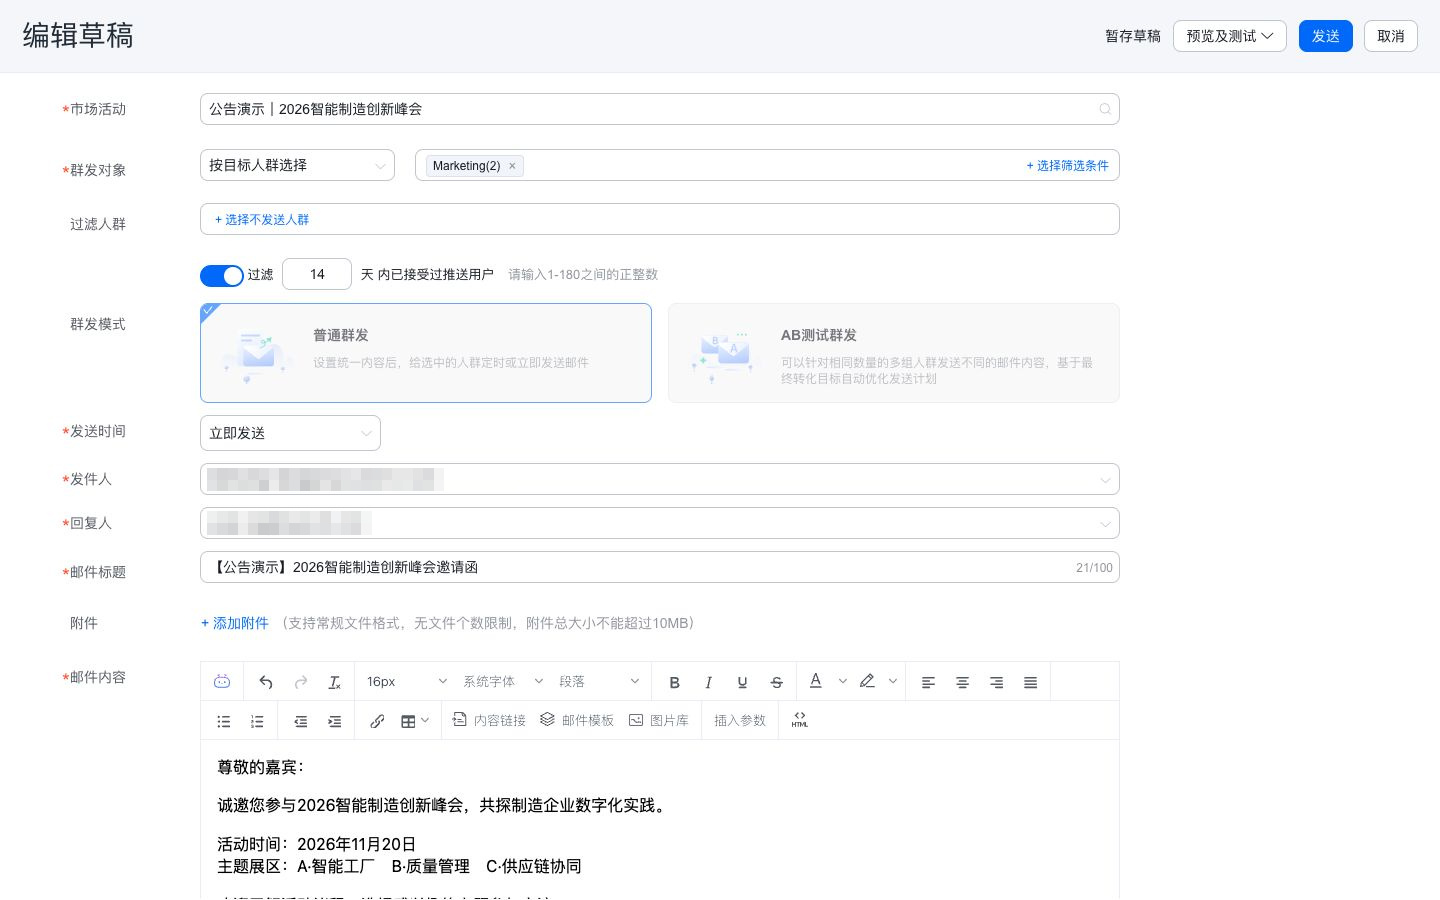The height and width of the screenshot is (900, 1440).
Task: Open the 图片库 image library
Action: (659, 720)
